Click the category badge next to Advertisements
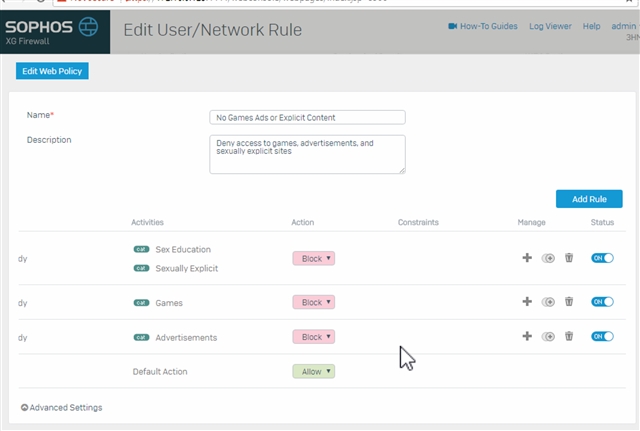The width and height of the screenshot is (640, 431). pyautogui.click(x=141, y=338)
